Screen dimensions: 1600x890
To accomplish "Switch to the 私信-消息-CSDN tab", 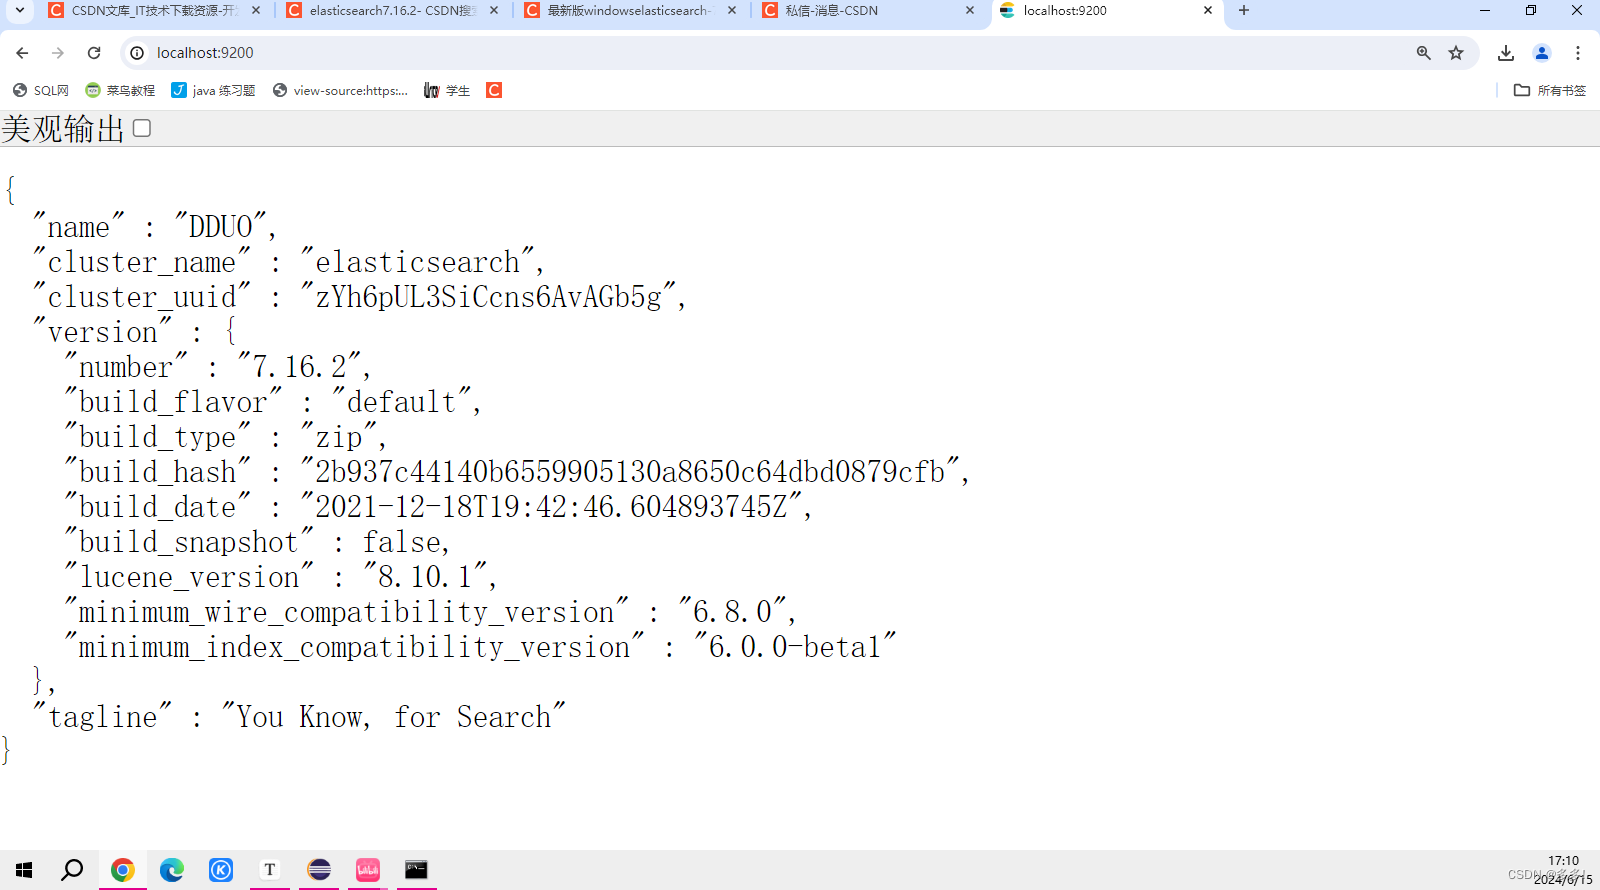I will tap(868, 10).
